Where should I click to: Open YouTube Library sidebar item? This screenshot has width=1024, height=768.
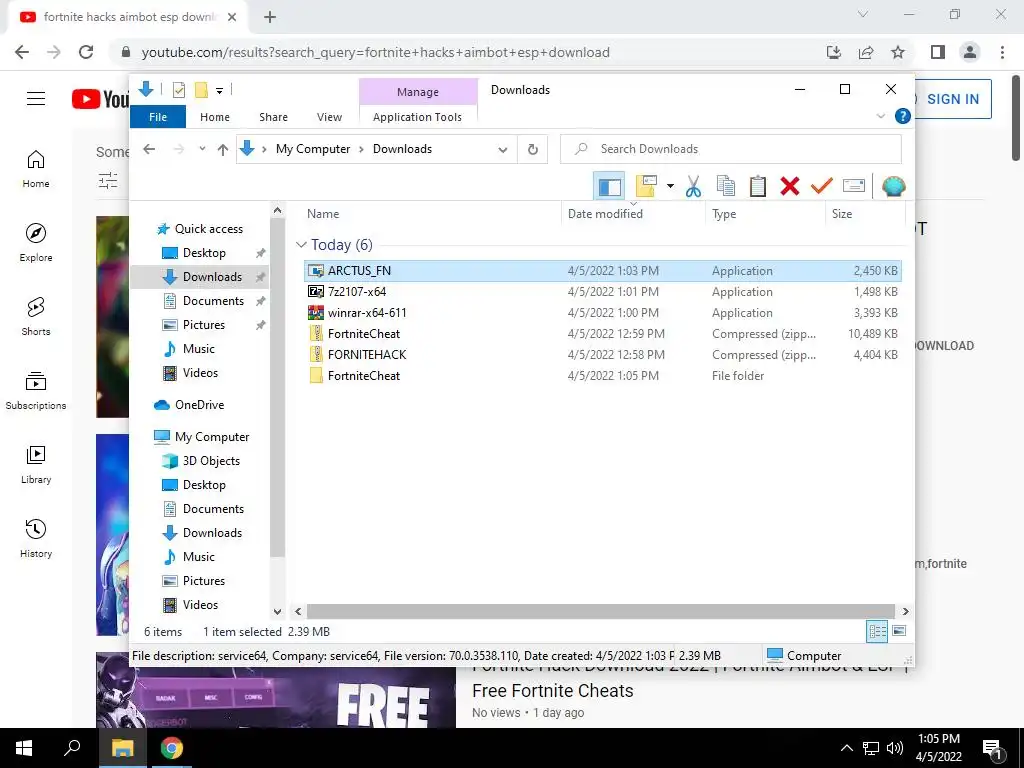click(36, 464)
